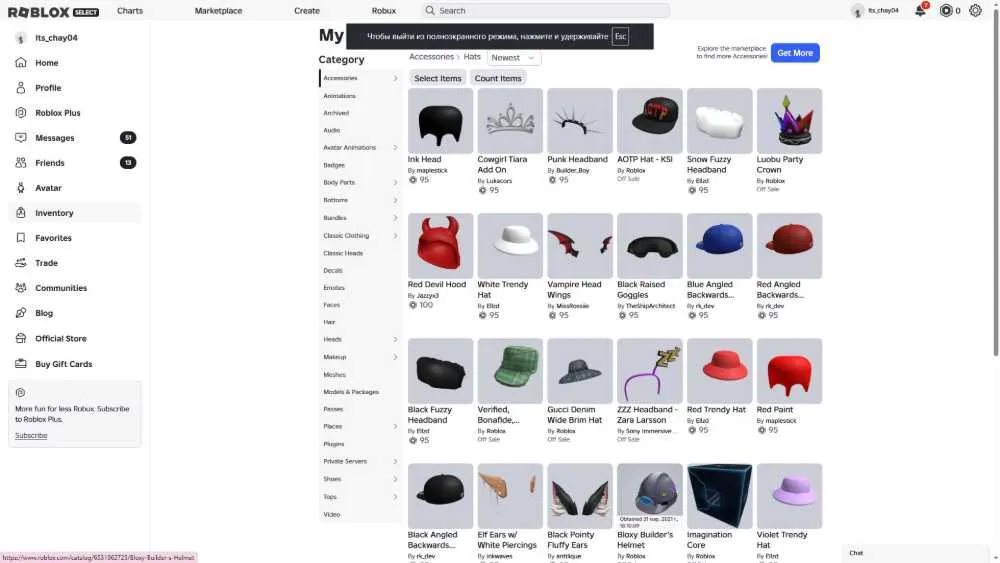Click the Roblox Select logo
This screenshot has width=1000, height=563.
tap(53, 11)
